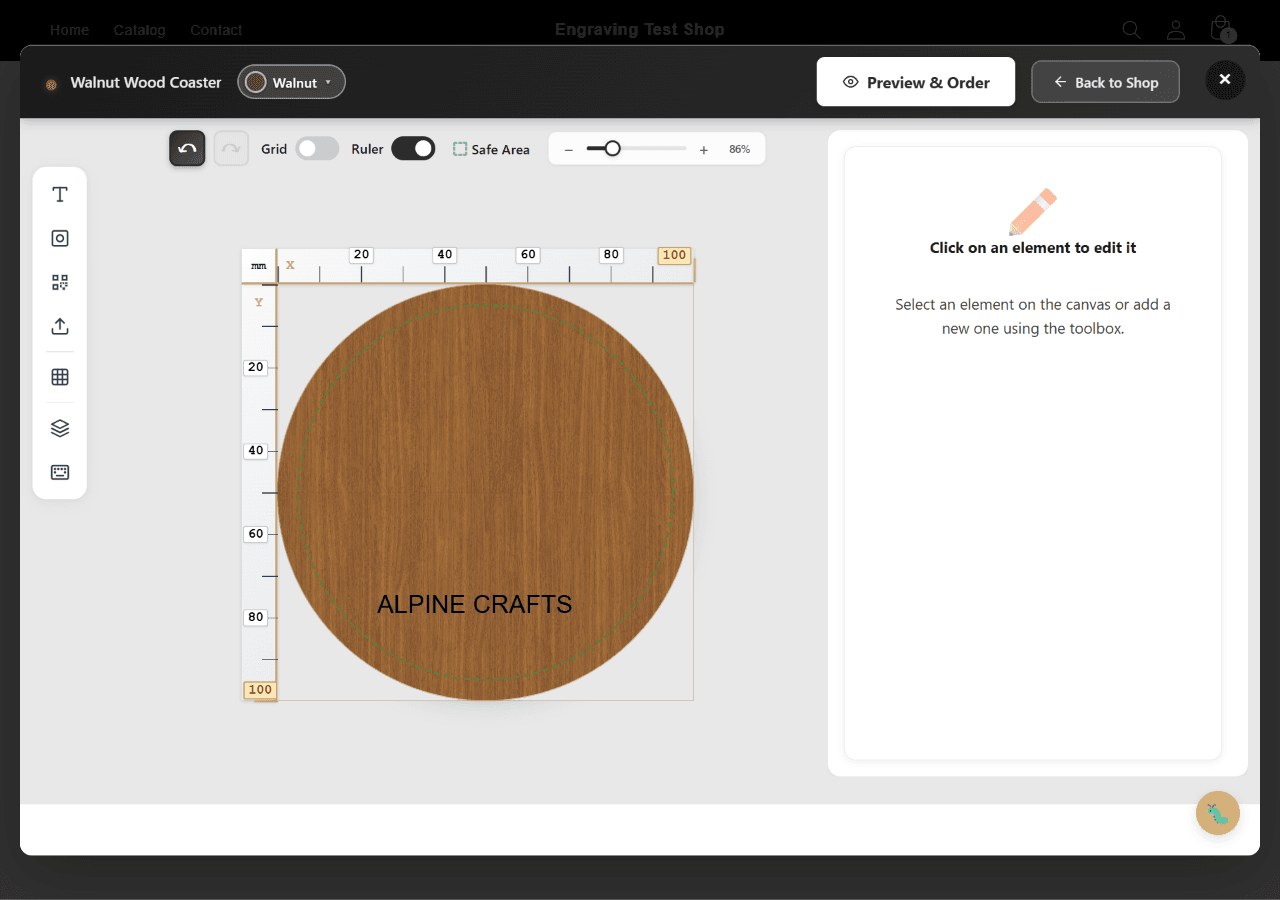The width and height of the screenshot is (1280, 900).
Task: Open the image element tool
Action: pos(59,238)
